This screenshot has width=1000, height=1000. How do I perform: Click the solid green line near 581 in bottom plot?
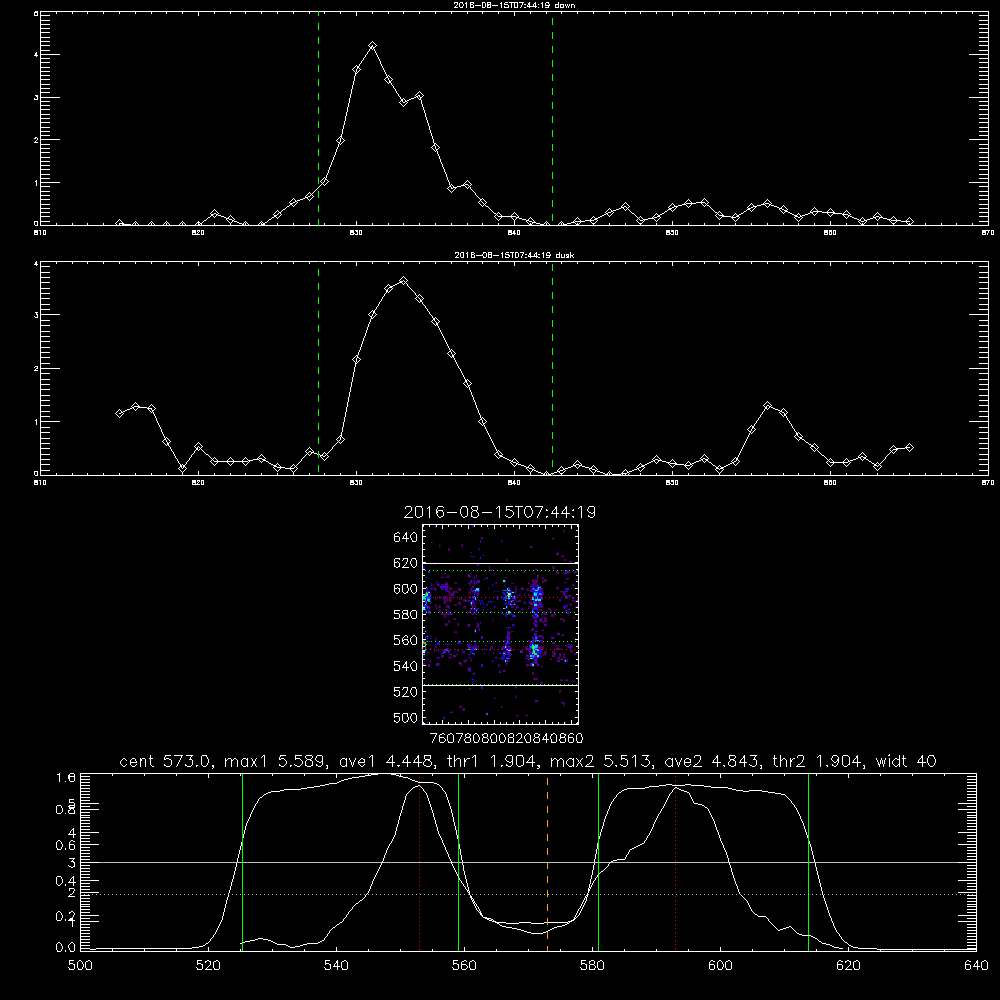pos(598,861)
